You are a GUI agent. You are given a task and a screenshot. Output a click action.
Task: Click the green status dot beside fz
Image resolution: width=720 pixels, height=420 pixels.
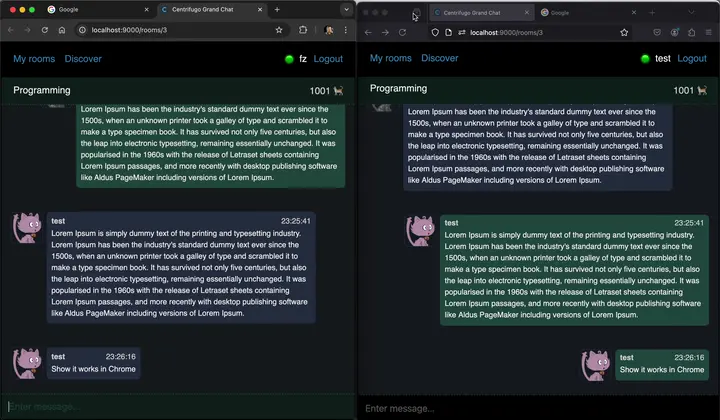point(289,59)
